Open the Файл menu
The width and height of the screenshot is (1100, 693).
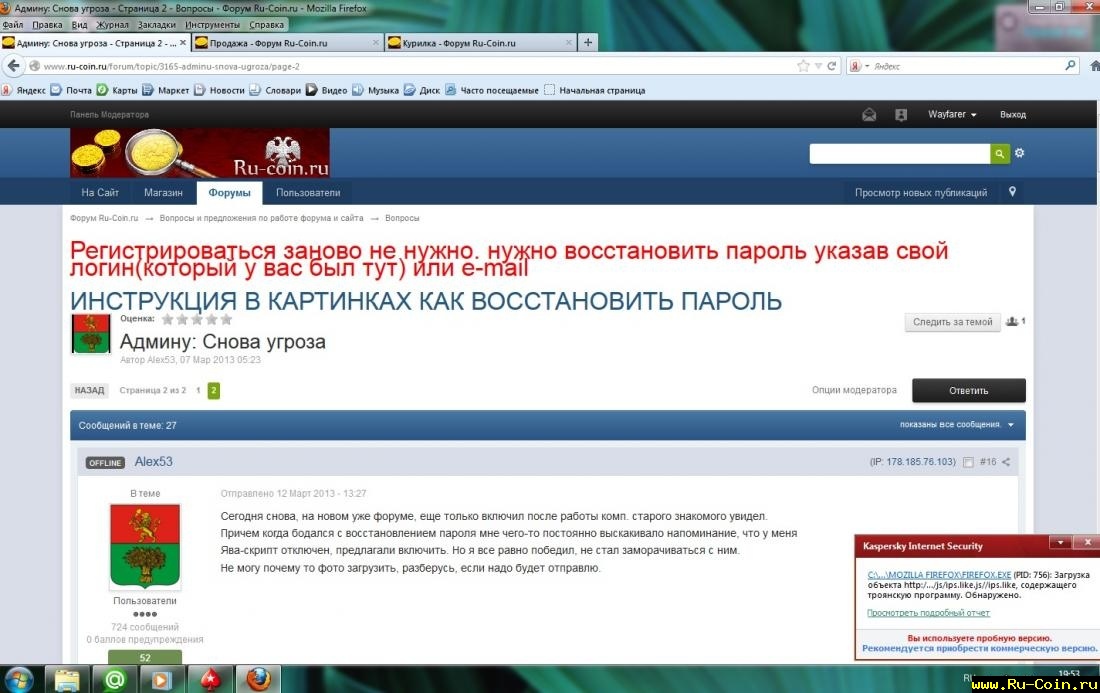(13, 25)
